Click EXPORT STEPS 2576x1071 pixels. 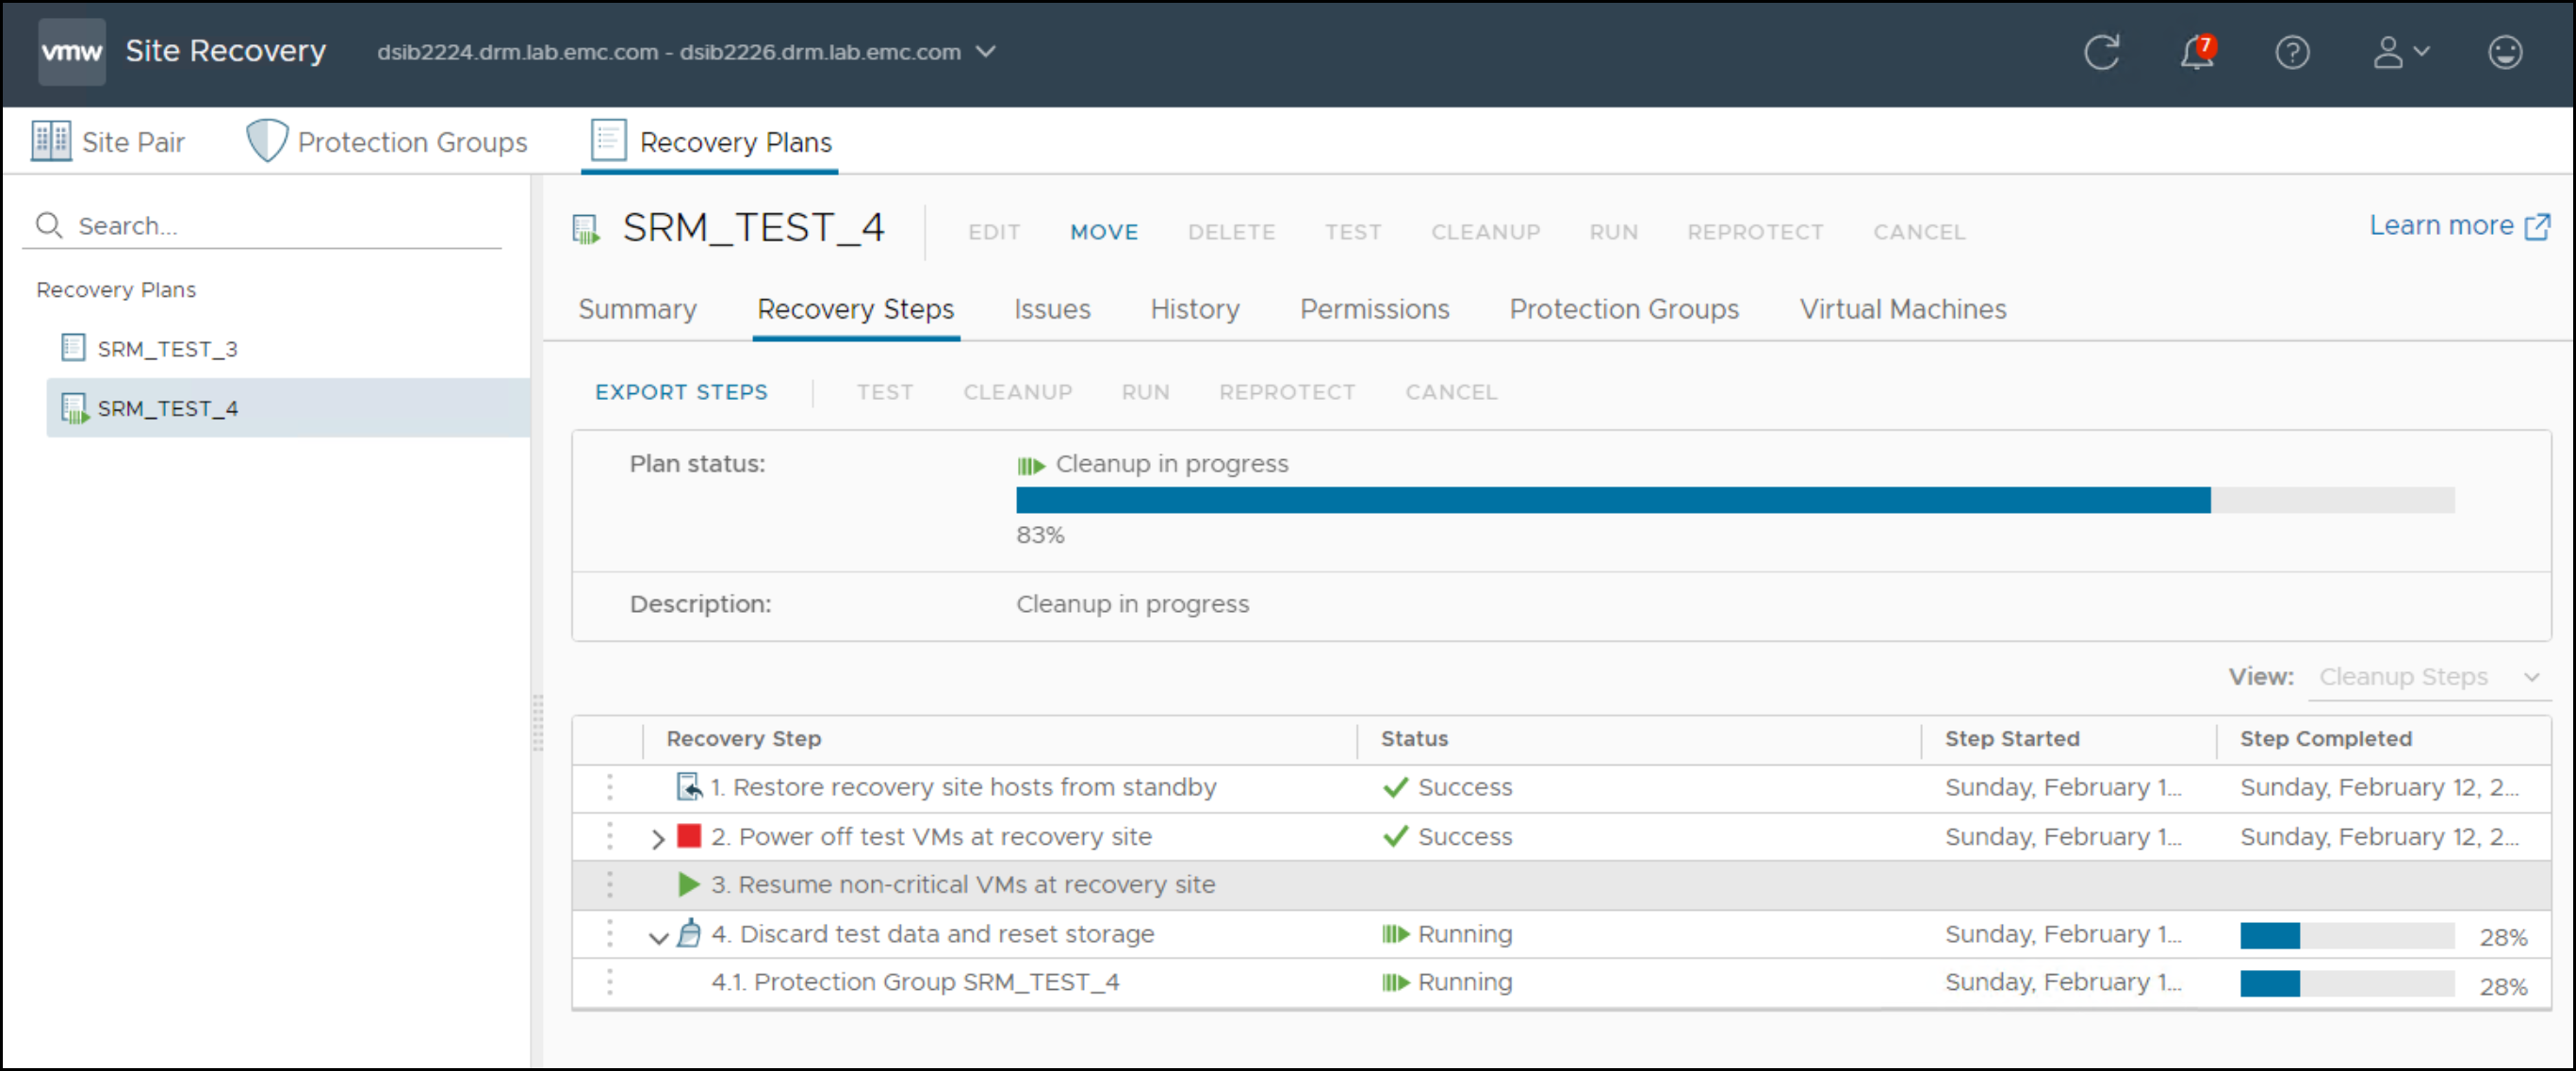click(x=681, y=392)
